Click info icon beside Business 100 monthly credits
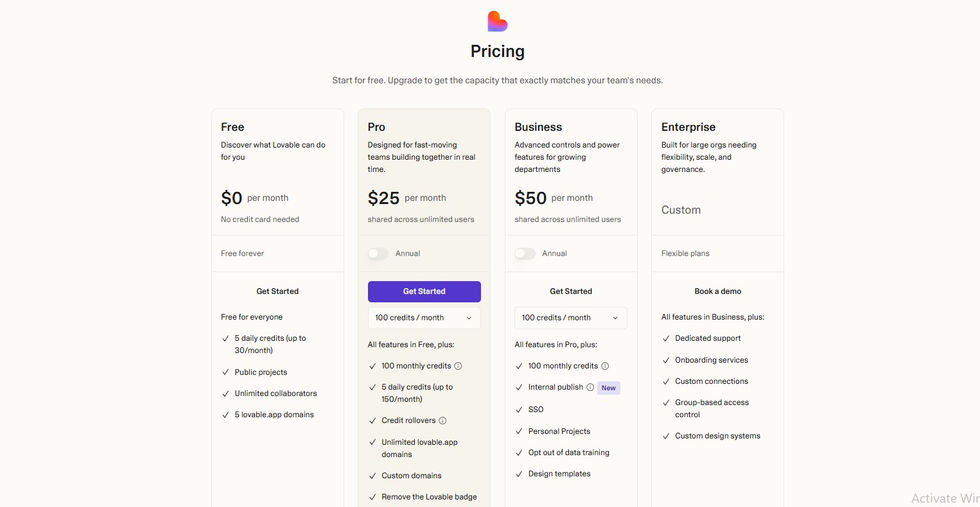 tap(605, 366)
